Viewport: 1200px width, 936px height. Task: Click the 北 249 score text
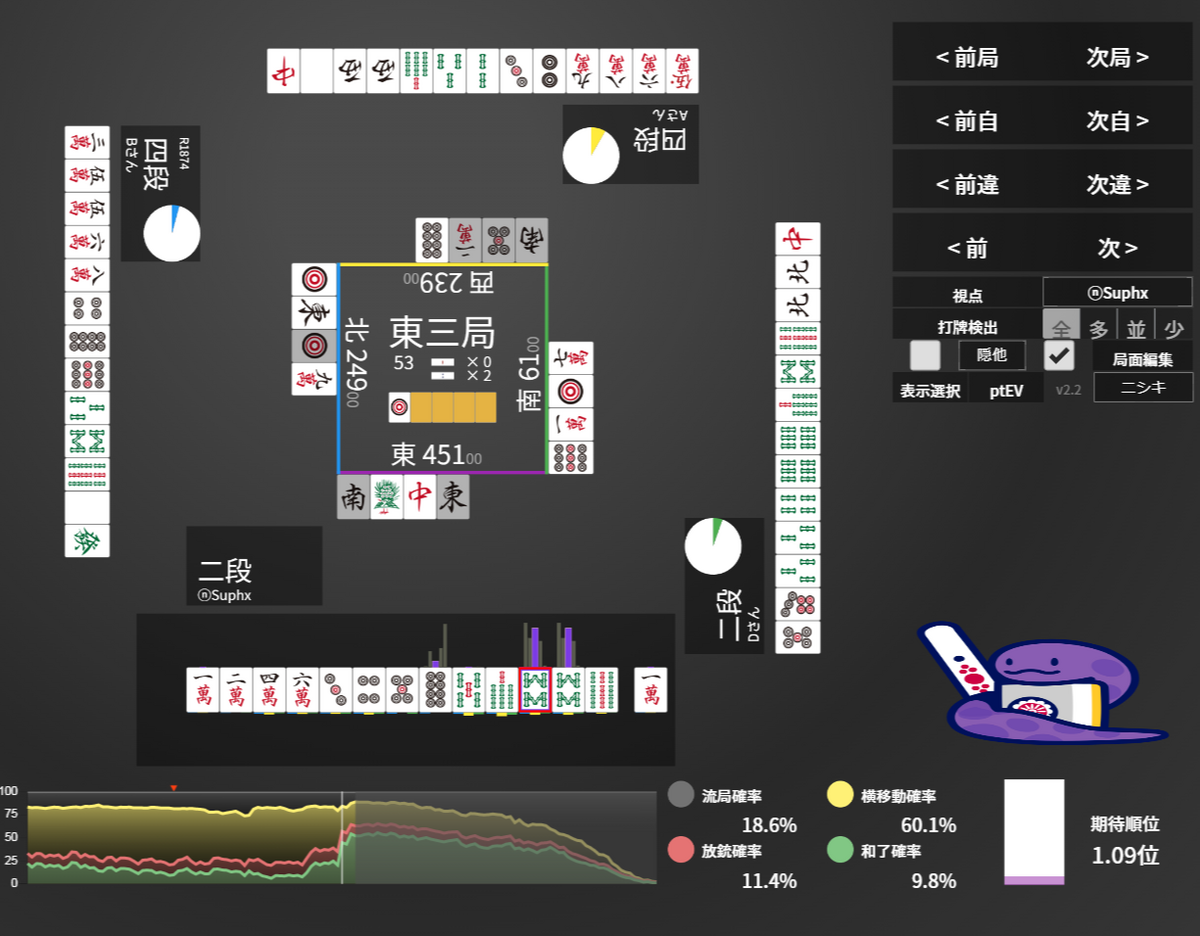pos(357,362)
